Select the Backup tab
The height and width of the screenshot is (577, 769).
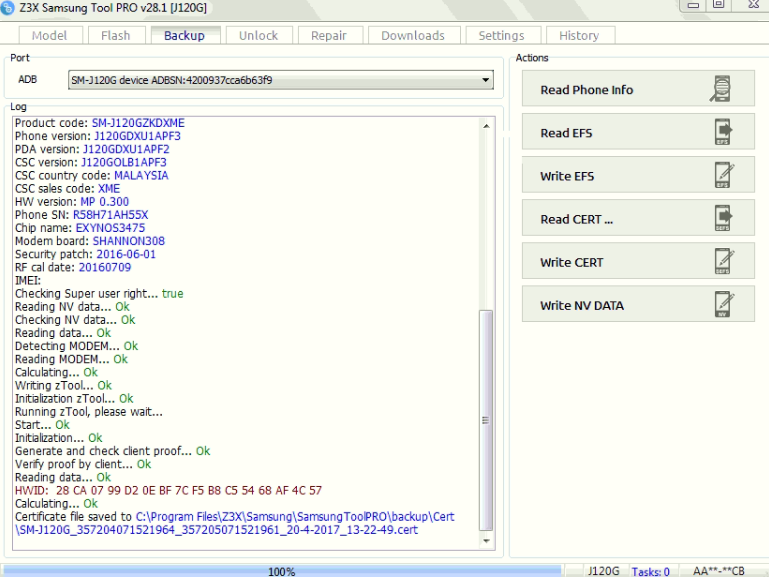(x=184, y=35)
